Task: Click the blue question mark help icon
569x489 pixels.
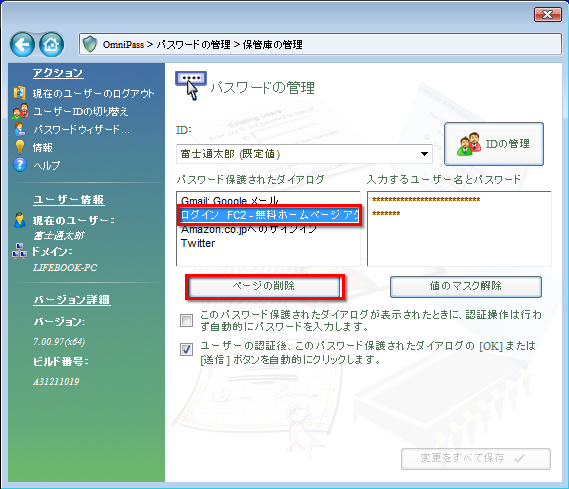Action: (x=20, y=165)
